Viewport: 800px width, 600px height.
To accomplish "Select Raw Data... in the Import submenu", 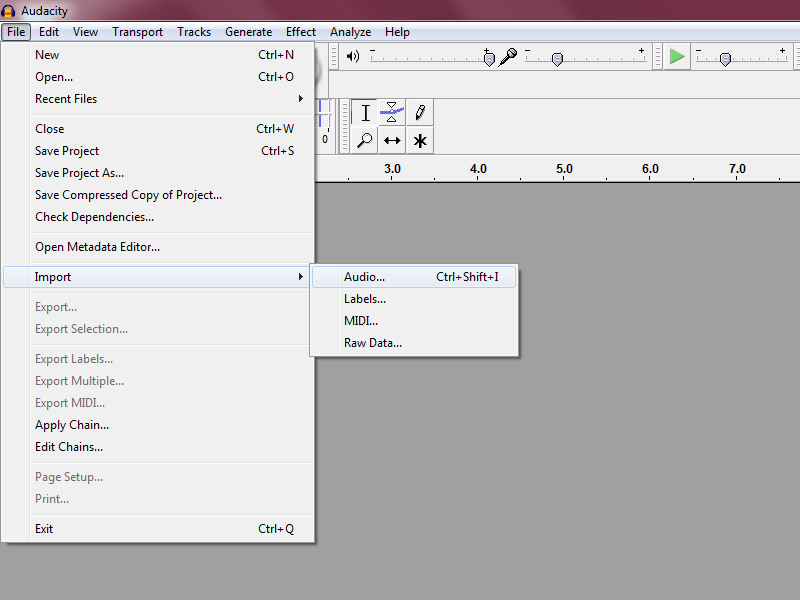I will pyautogui.click(x=414, y=342).
